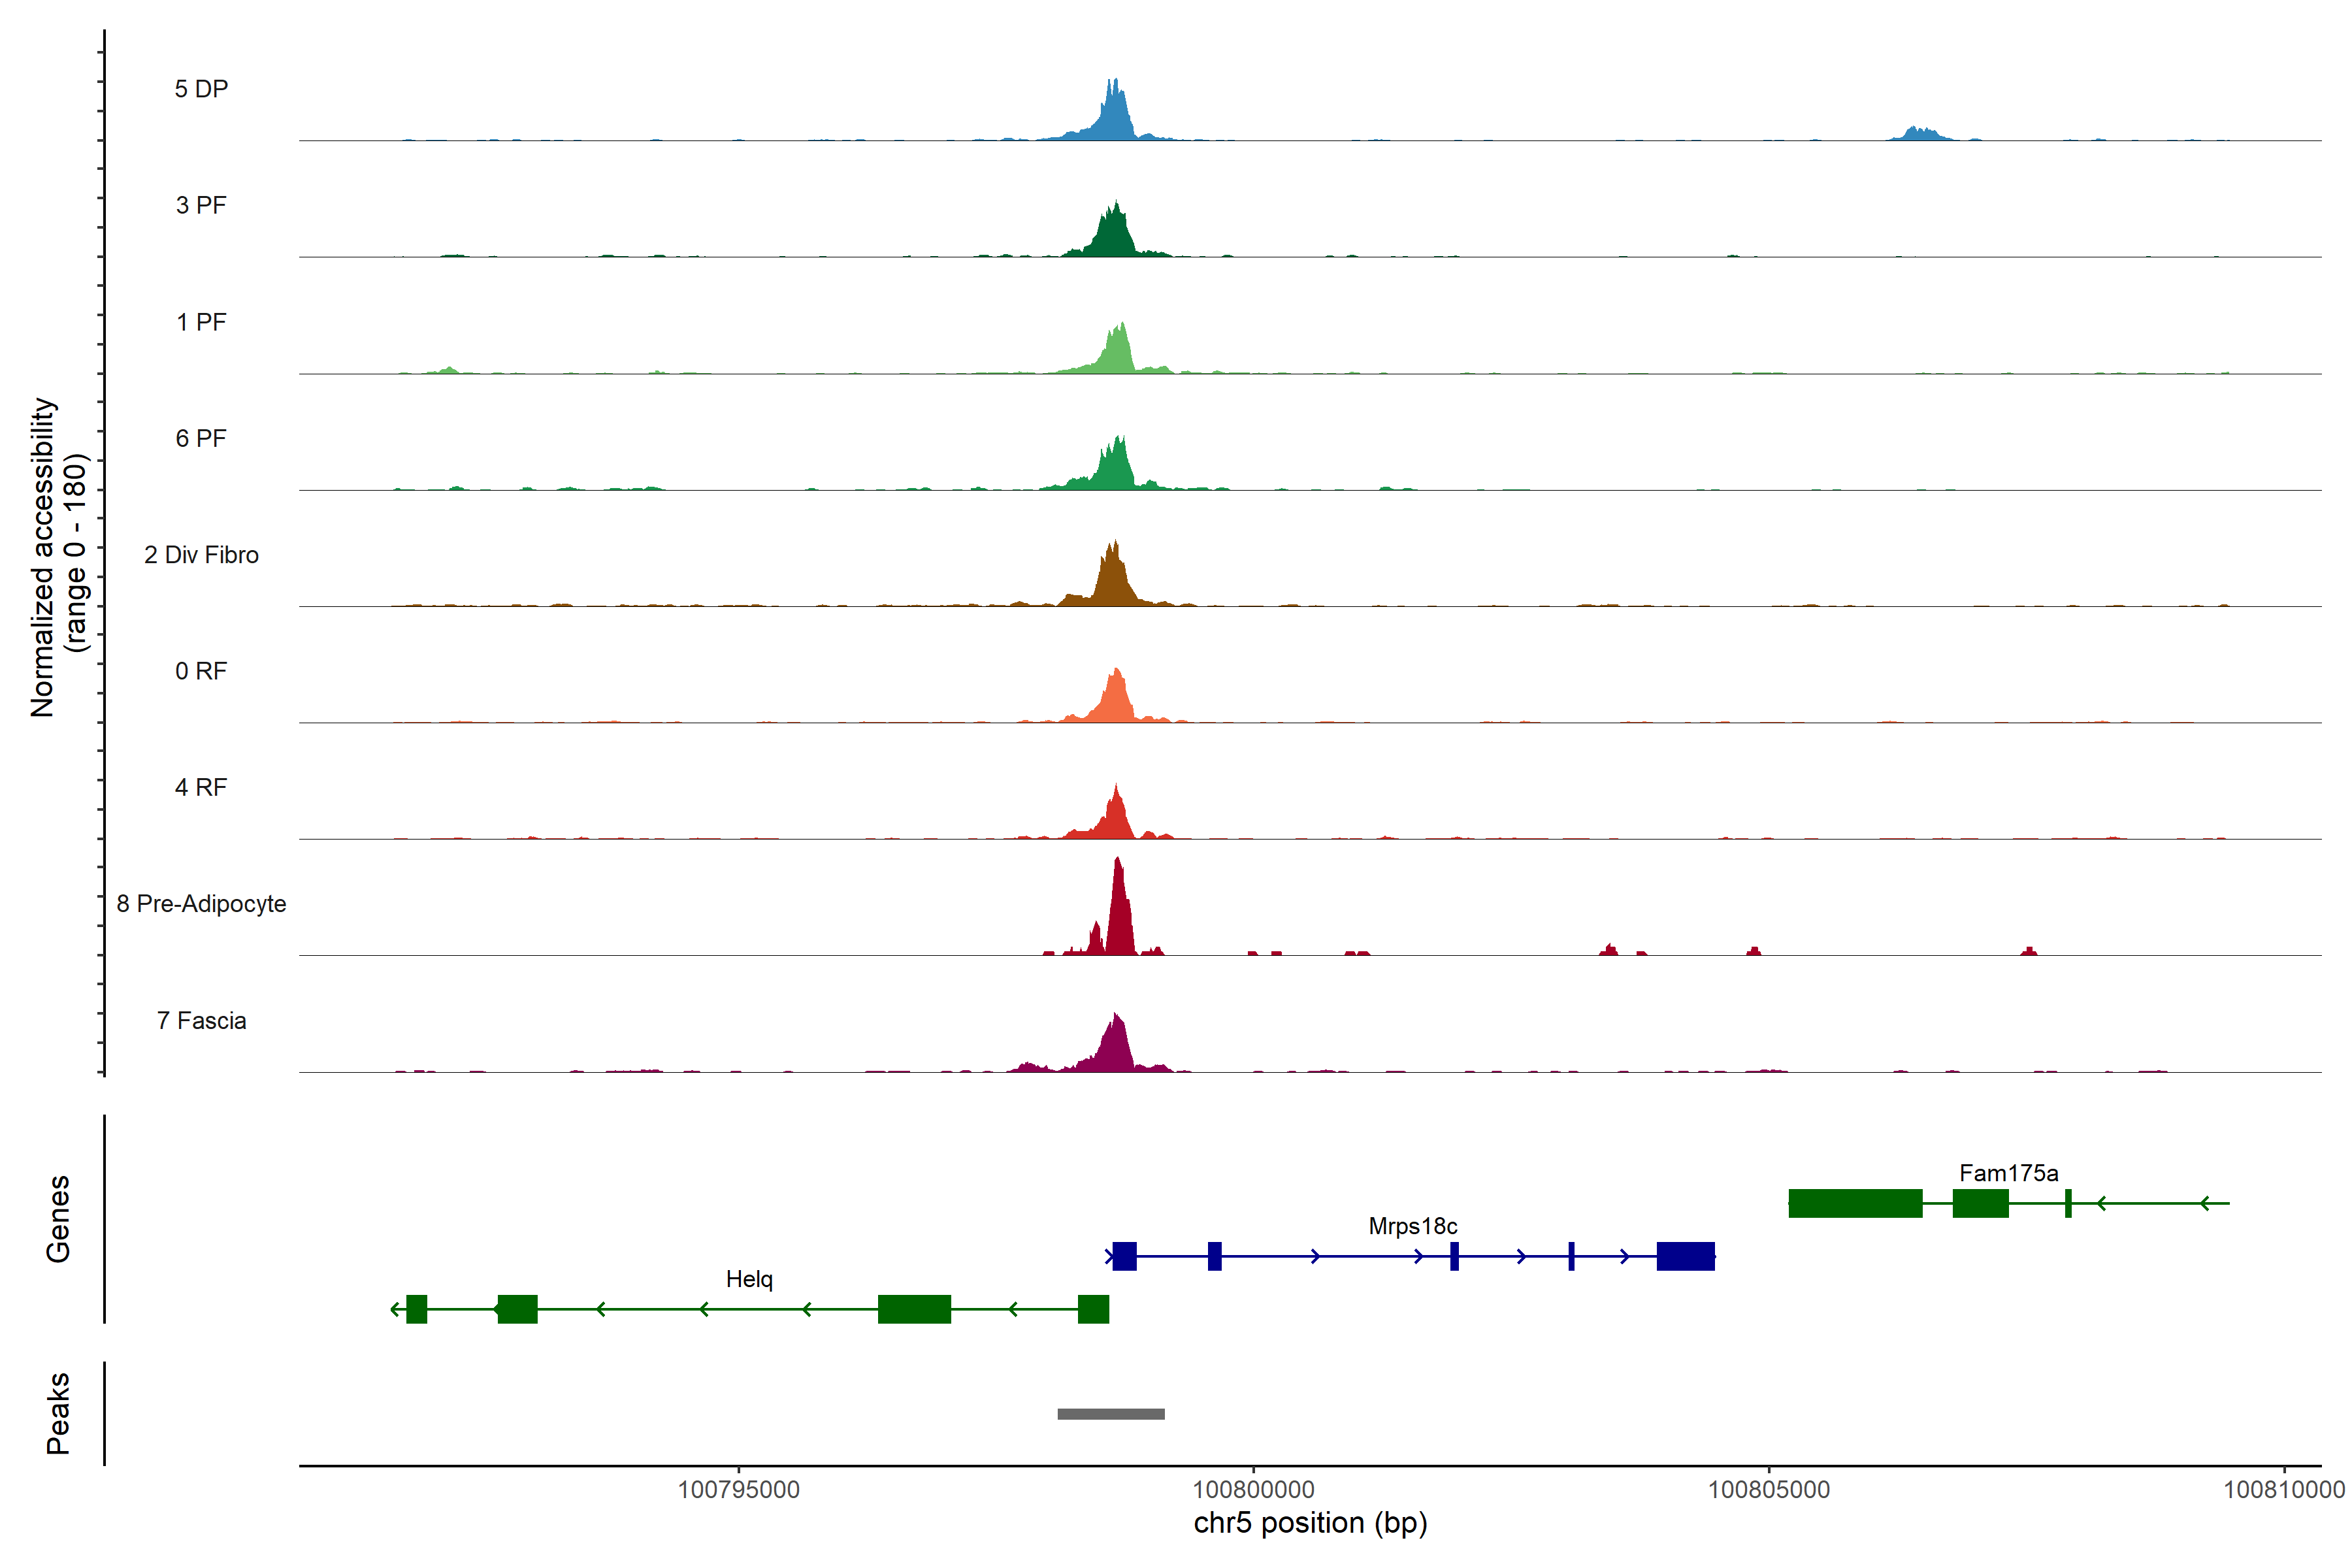The image size is (2352, 1568).
Task: Click the gray peak bar in Peaks track
Action: click(x=1111, y=1414)
